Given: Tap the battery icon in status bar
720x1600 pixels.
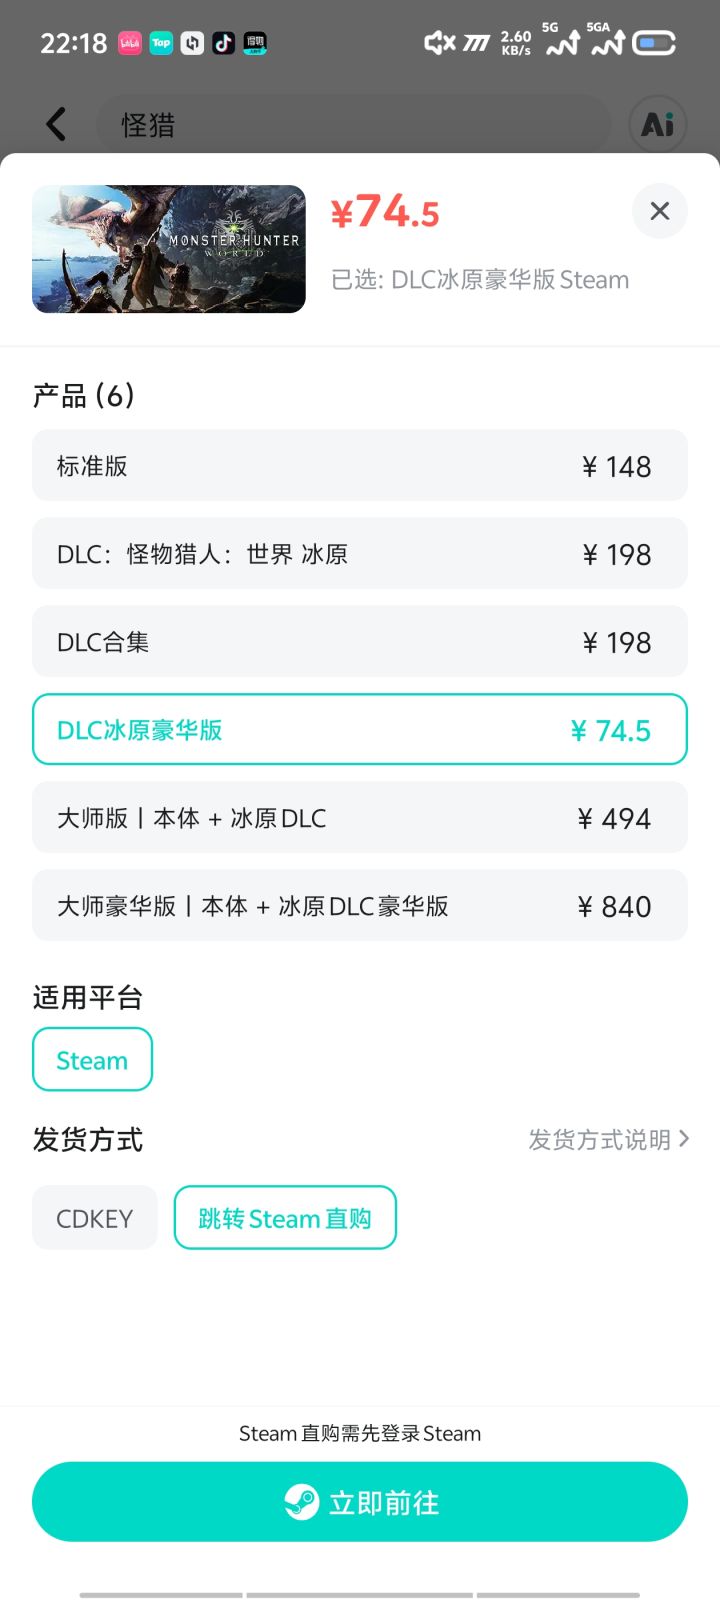Looking at the screenshot, I should click(654, 43).
